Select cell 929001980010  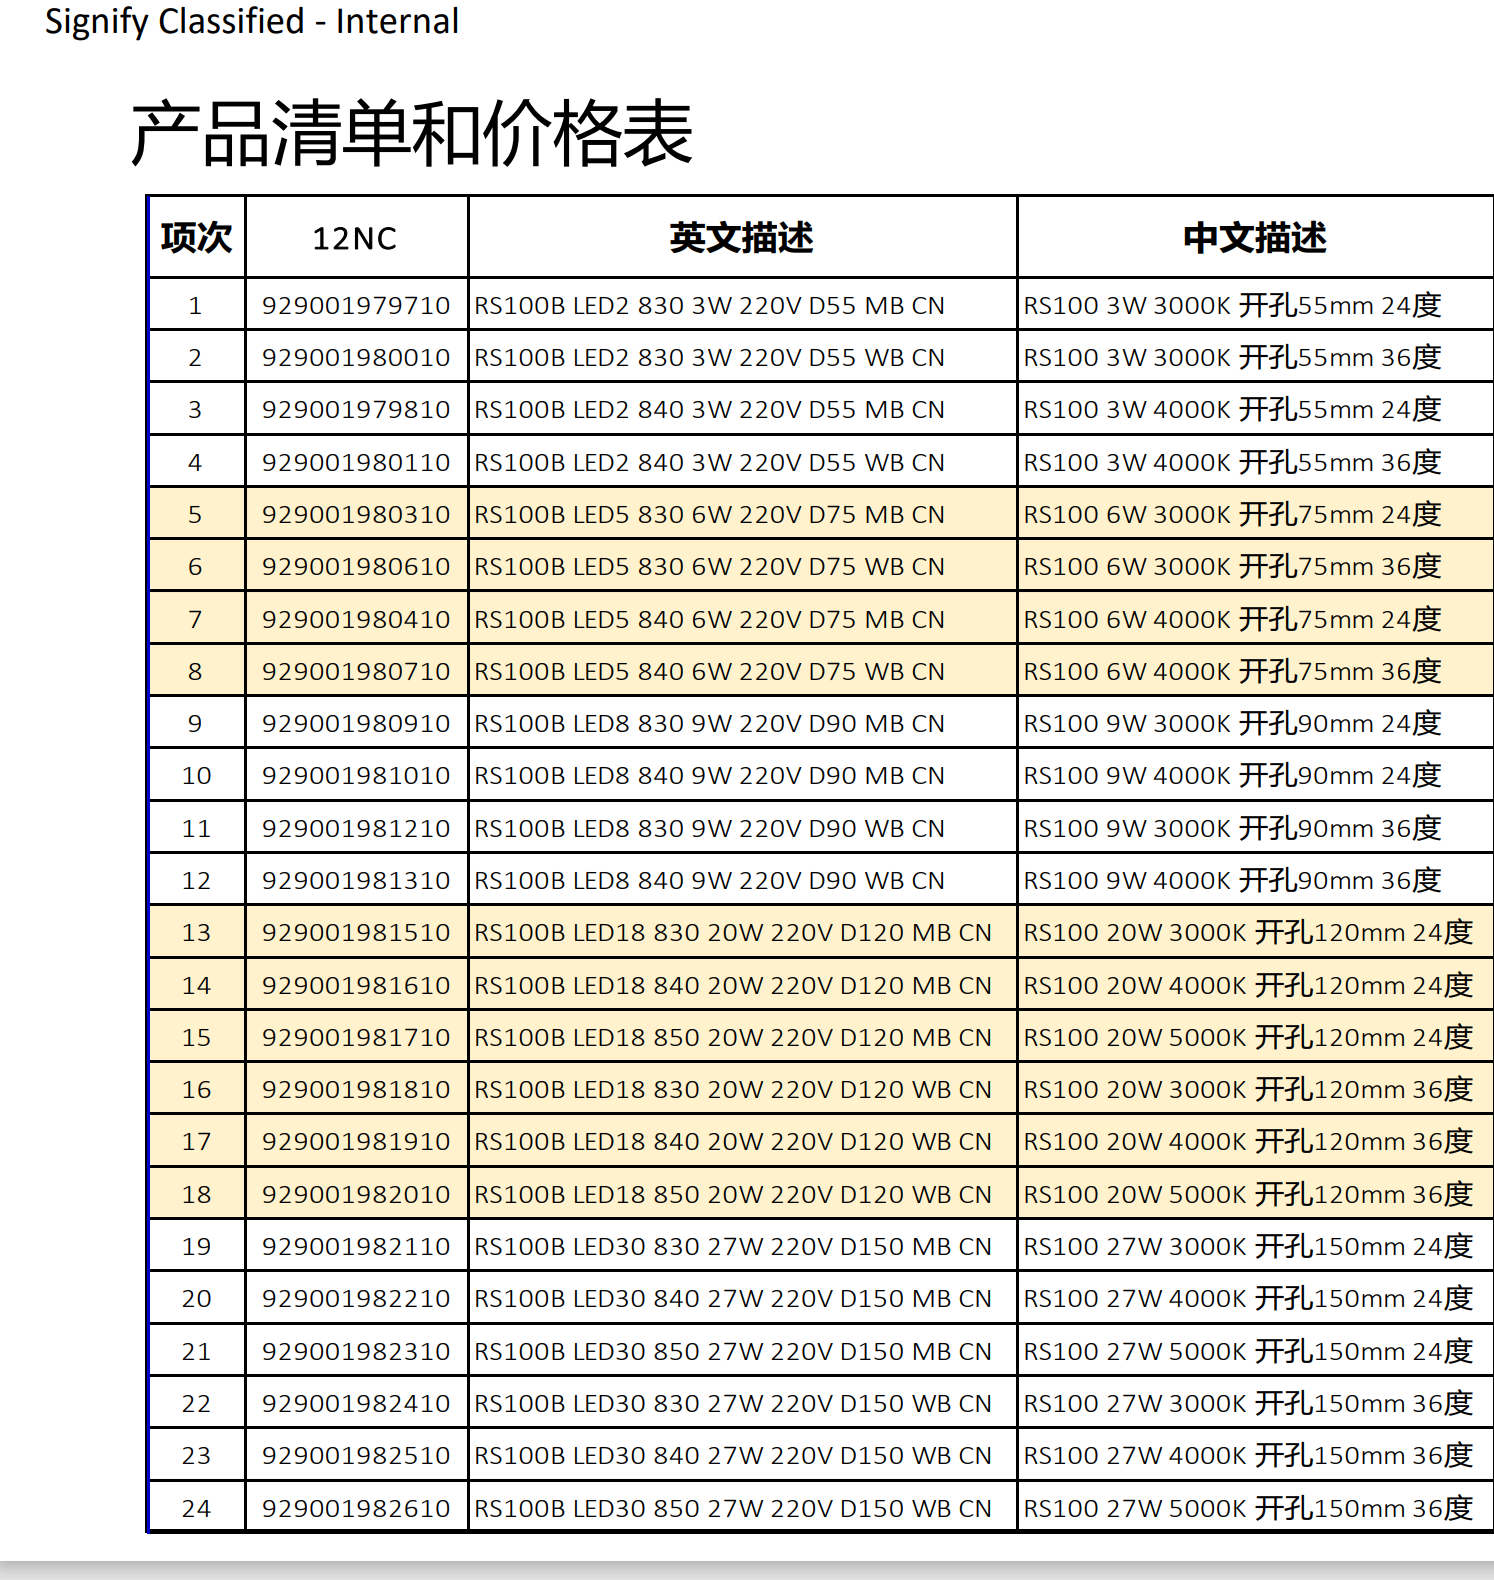(x=356, y=358)
